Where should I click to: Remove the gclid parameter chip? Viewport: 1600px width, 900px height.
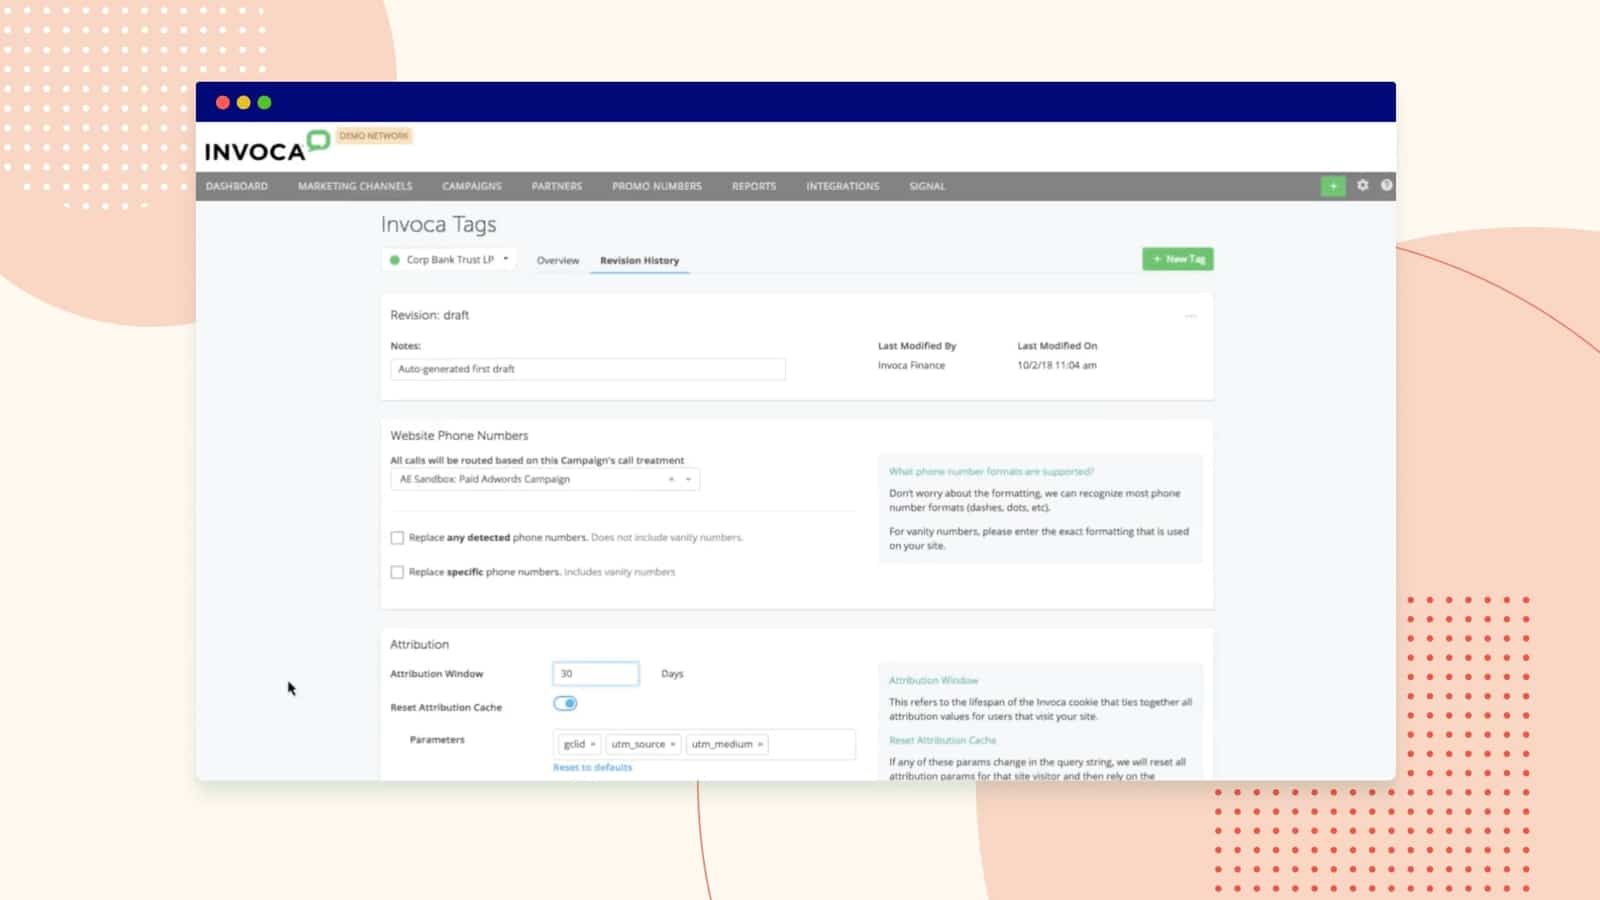click(x=592, y=744)
